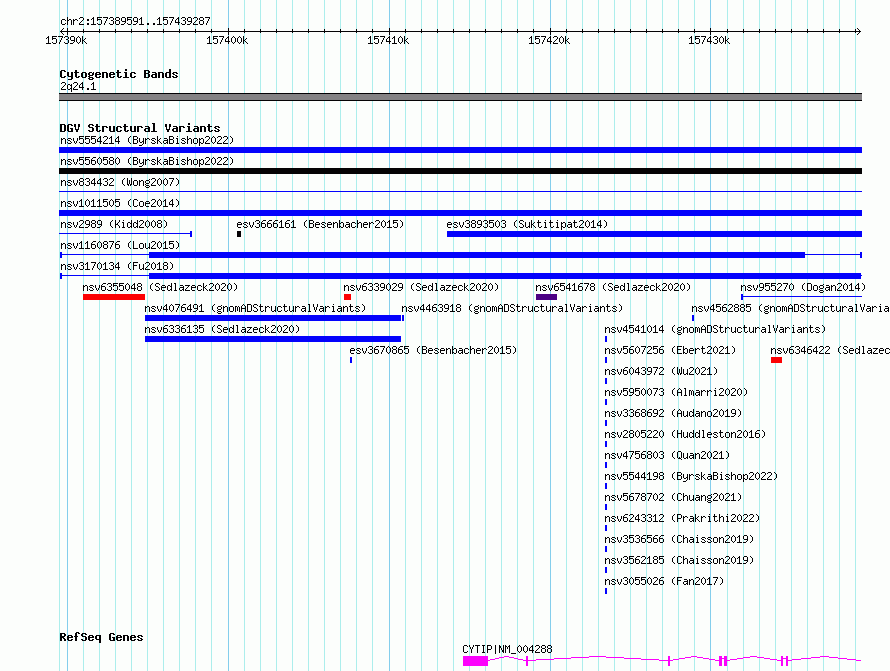Click the CYTIP|NM_004288 gene label

[507, 649]
